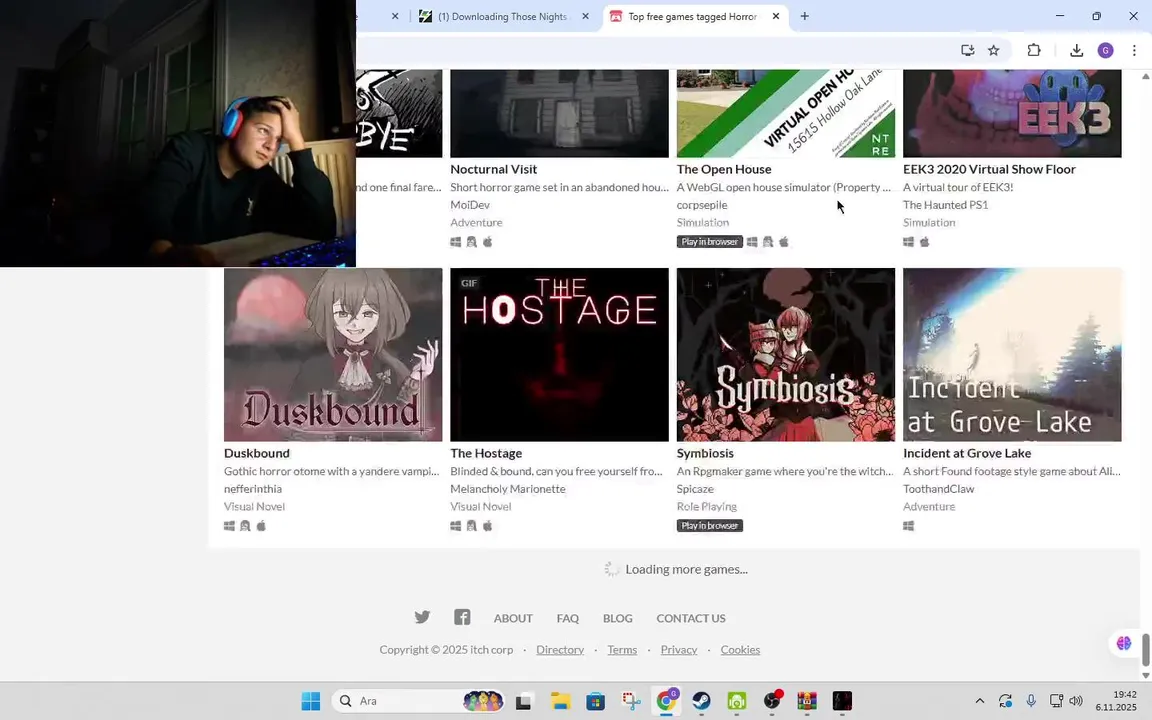Open the Privacy footer link

[x=679, y=649]
